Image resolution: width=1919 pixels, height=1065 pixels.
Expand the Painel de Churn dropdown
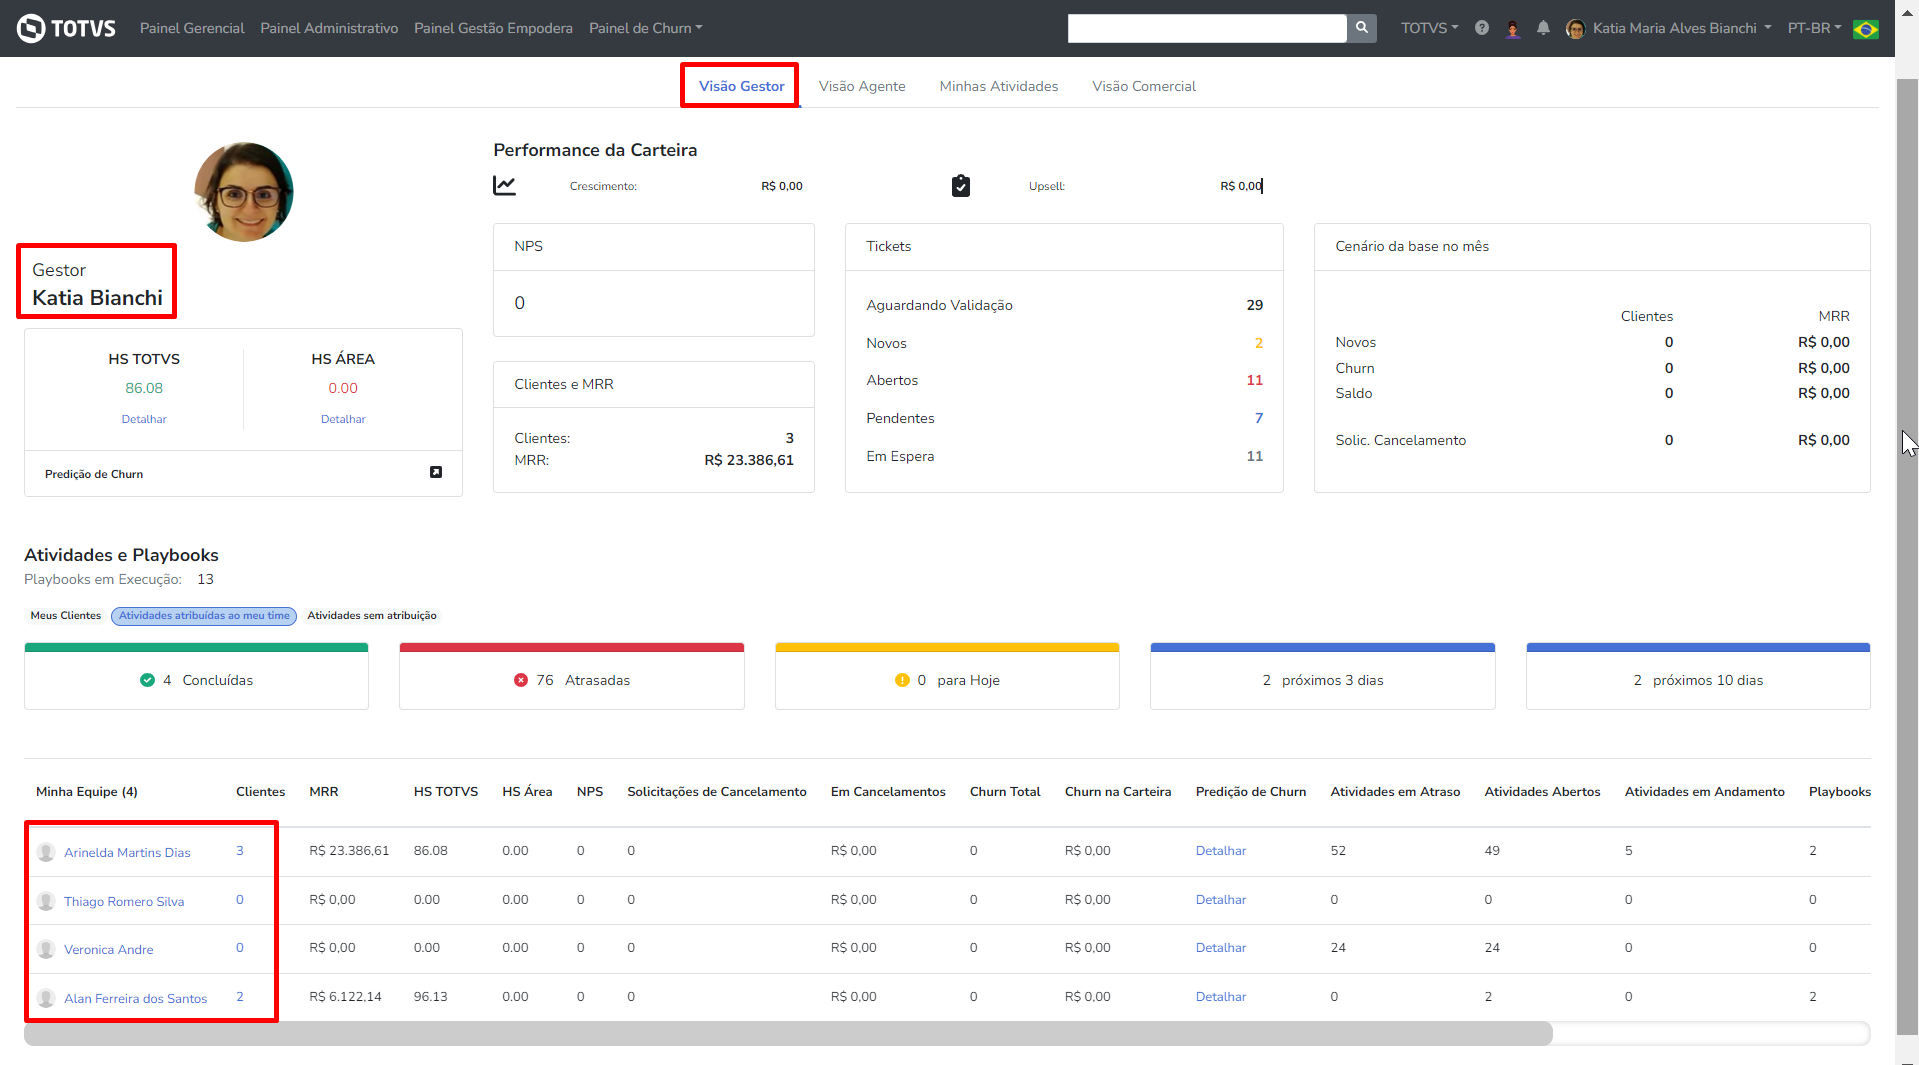point(646,28)
